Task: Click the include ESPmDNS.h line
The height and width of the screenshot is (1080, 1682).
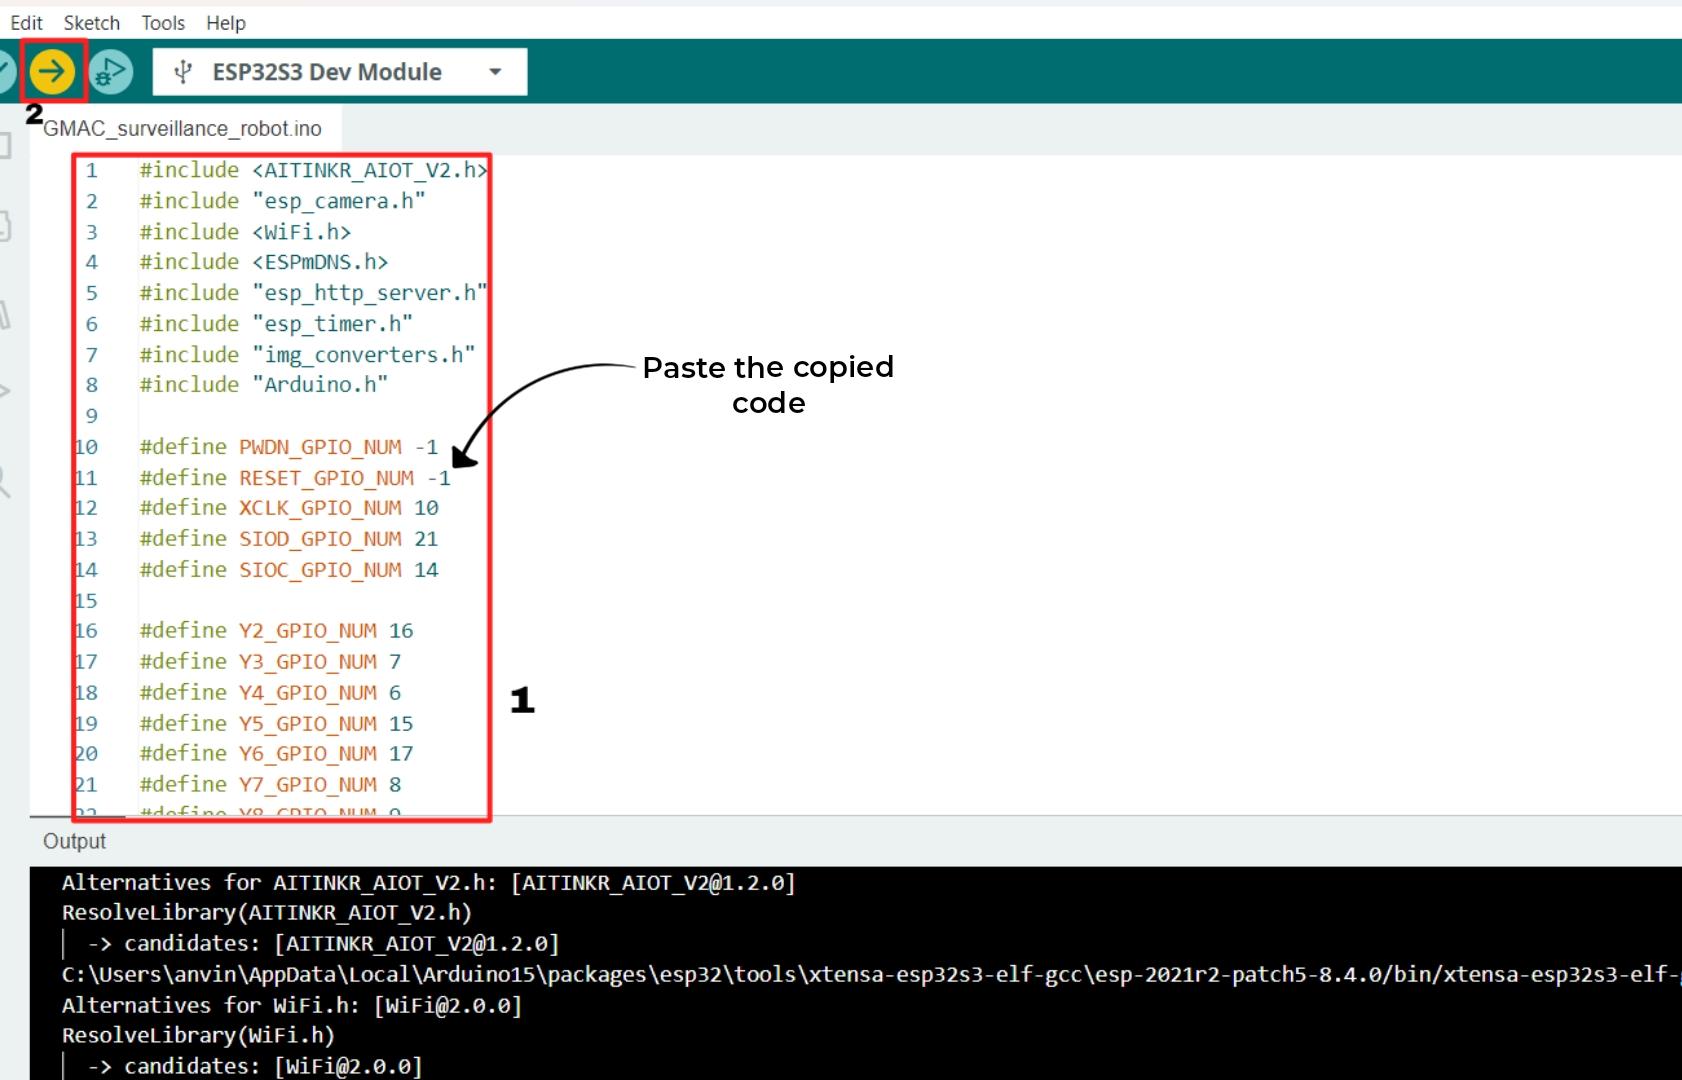Action: coord(264,262)
